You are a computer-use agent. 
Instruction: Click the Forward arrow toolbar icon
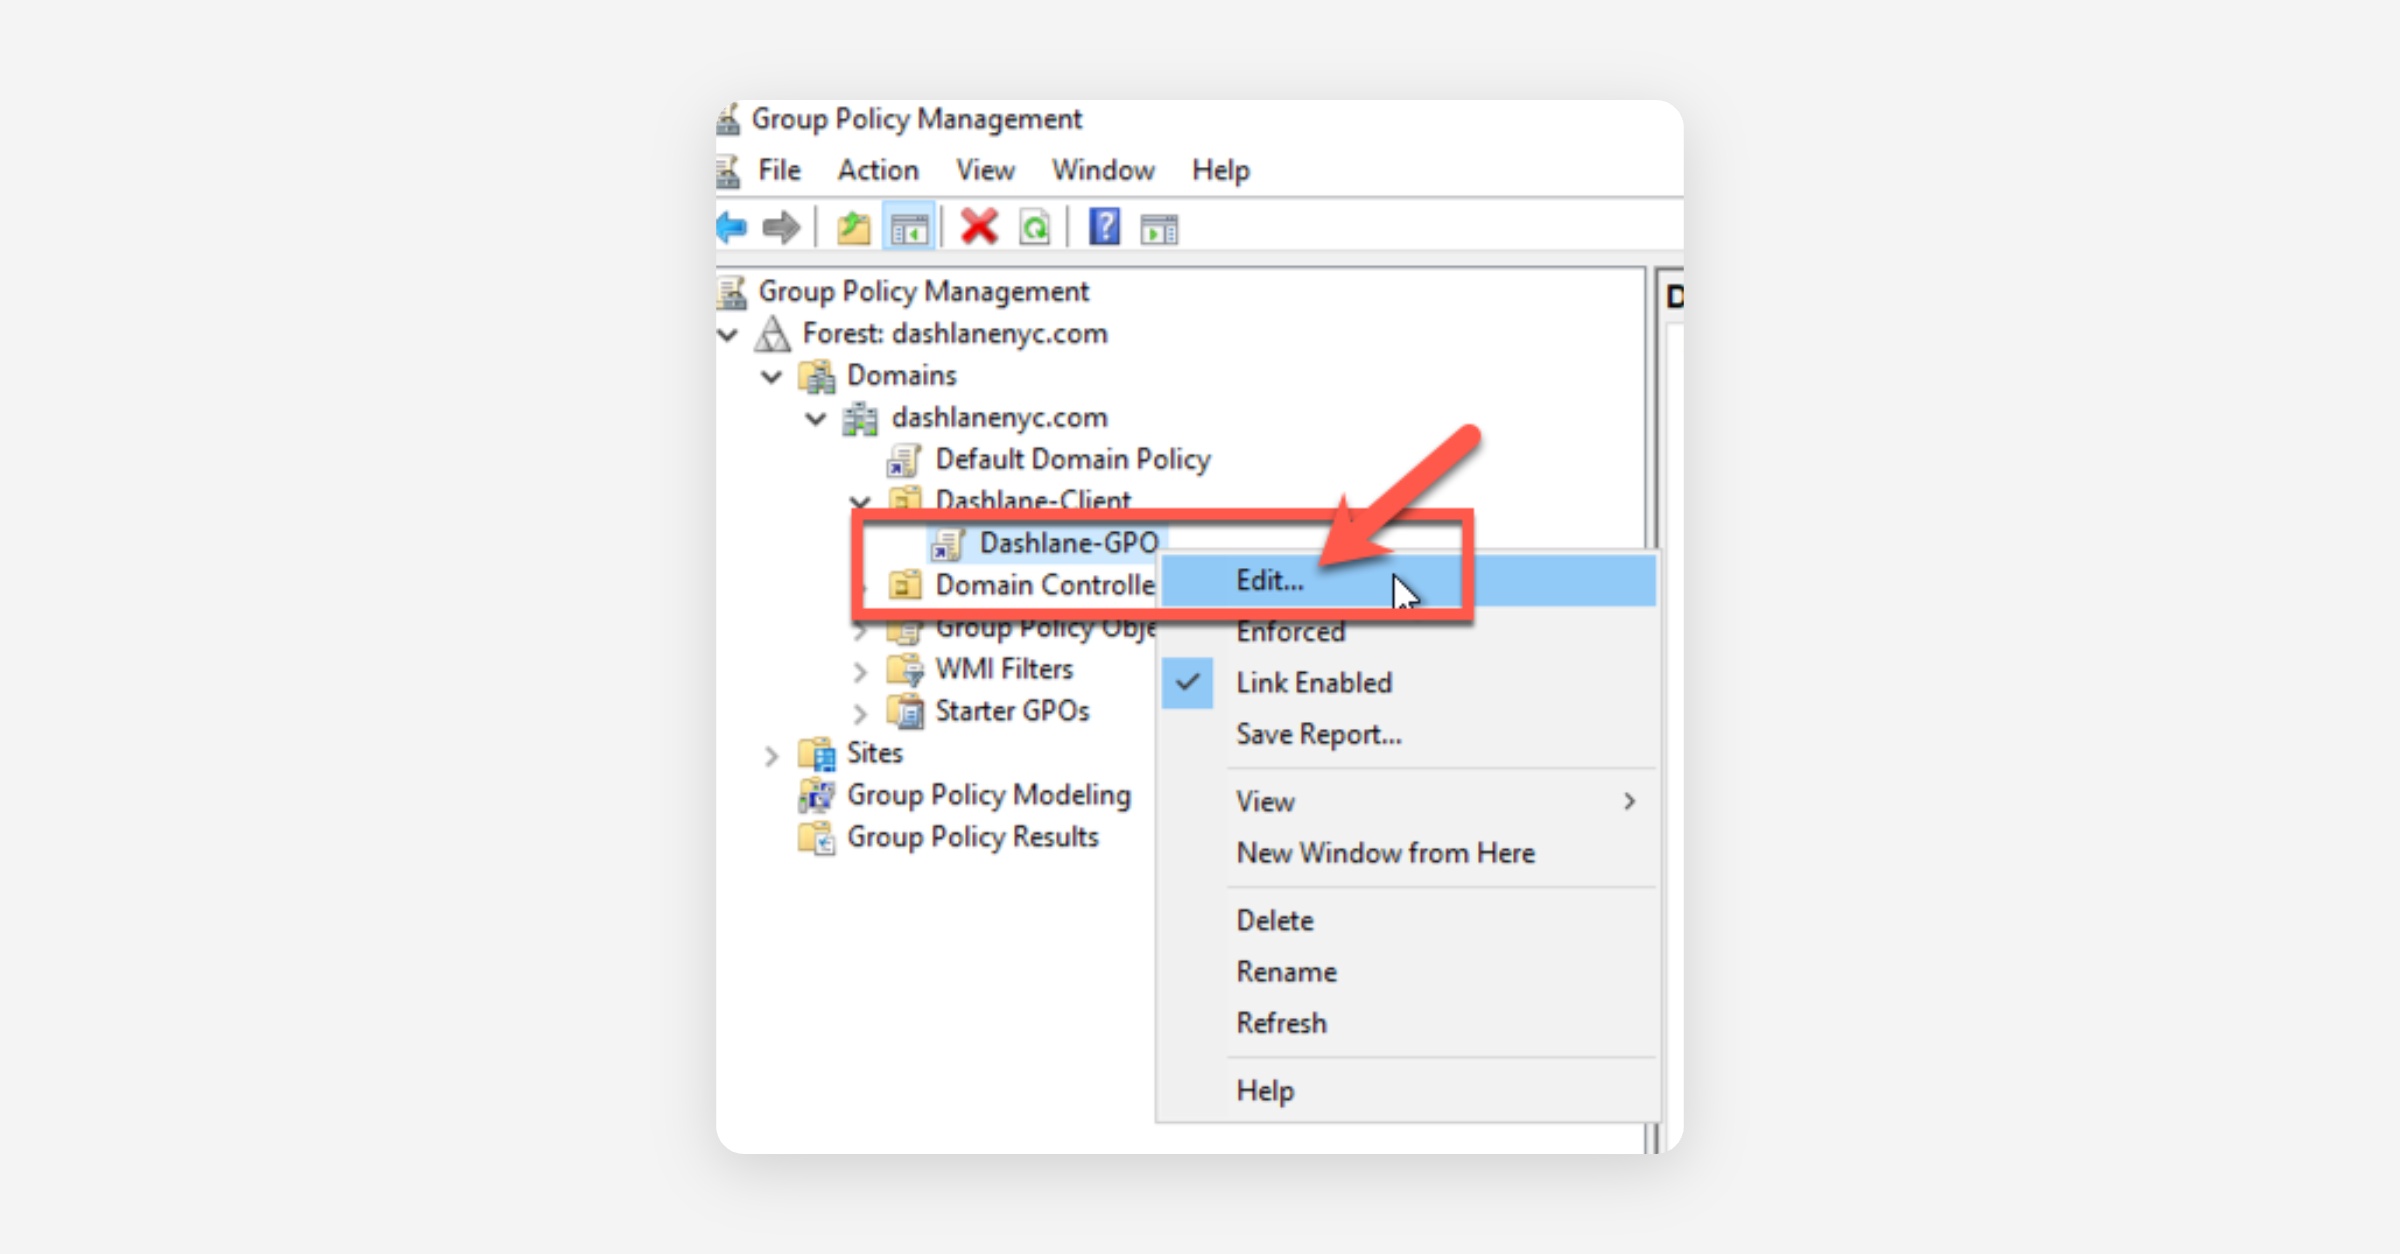[x=781, y=228]
